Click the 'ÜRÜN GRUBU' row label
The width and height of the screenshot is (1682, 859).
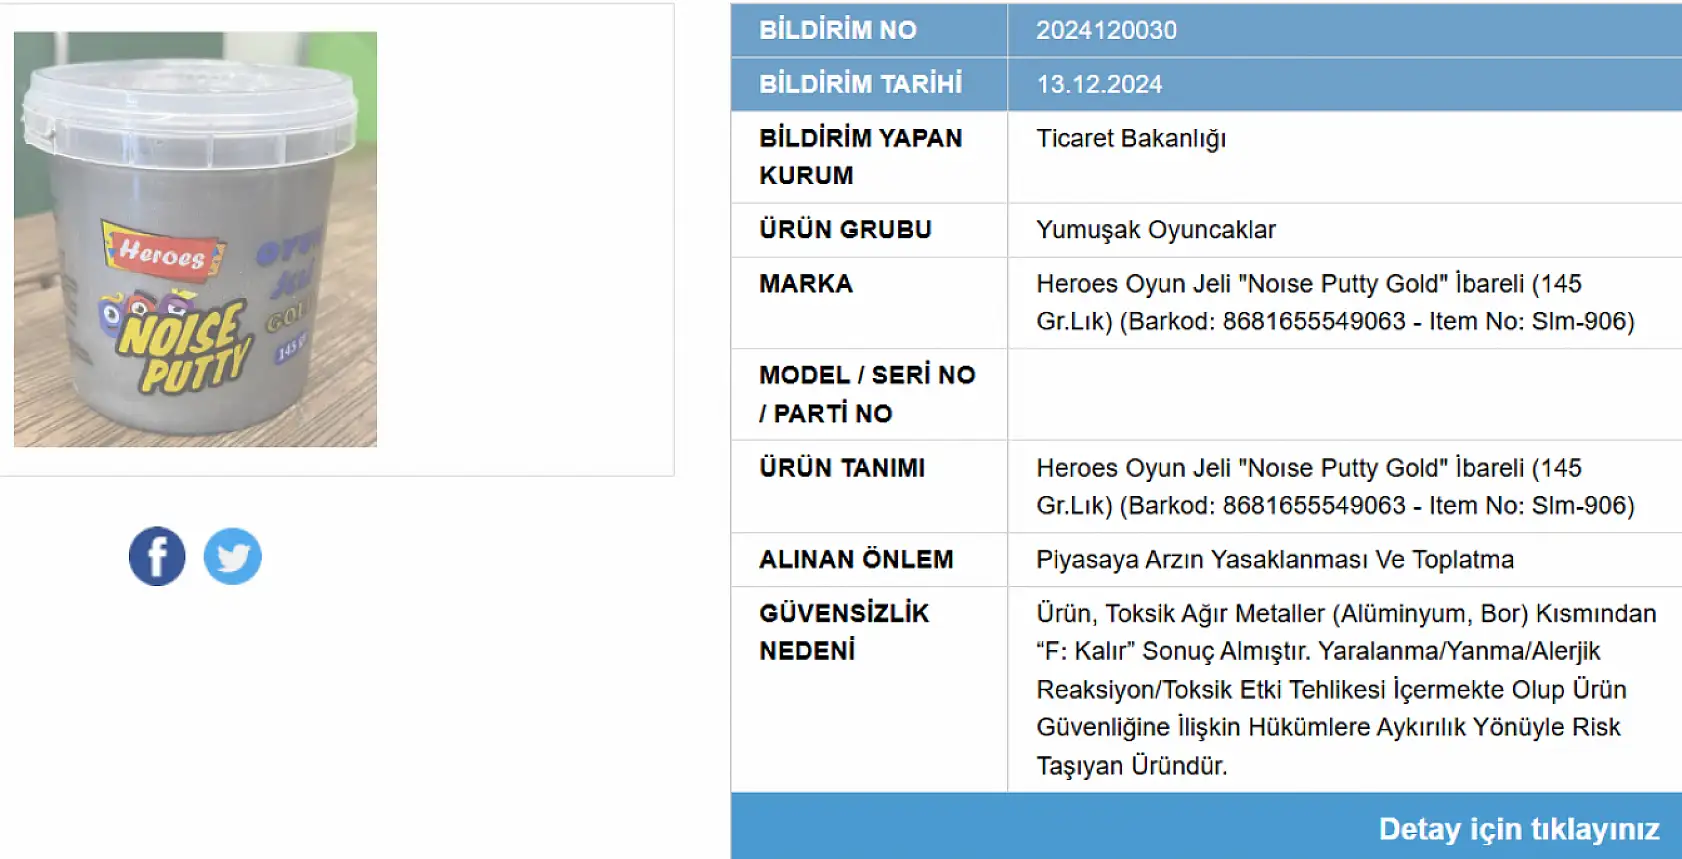coord(845,230)
